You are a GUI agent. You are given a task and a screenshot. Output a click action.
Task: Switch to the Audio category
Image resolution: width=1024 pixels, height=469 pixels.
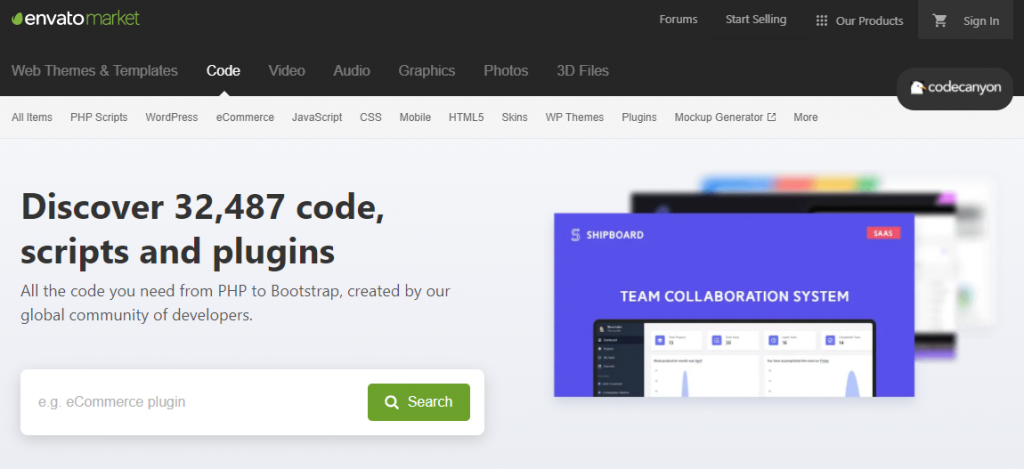pos(352,71)
